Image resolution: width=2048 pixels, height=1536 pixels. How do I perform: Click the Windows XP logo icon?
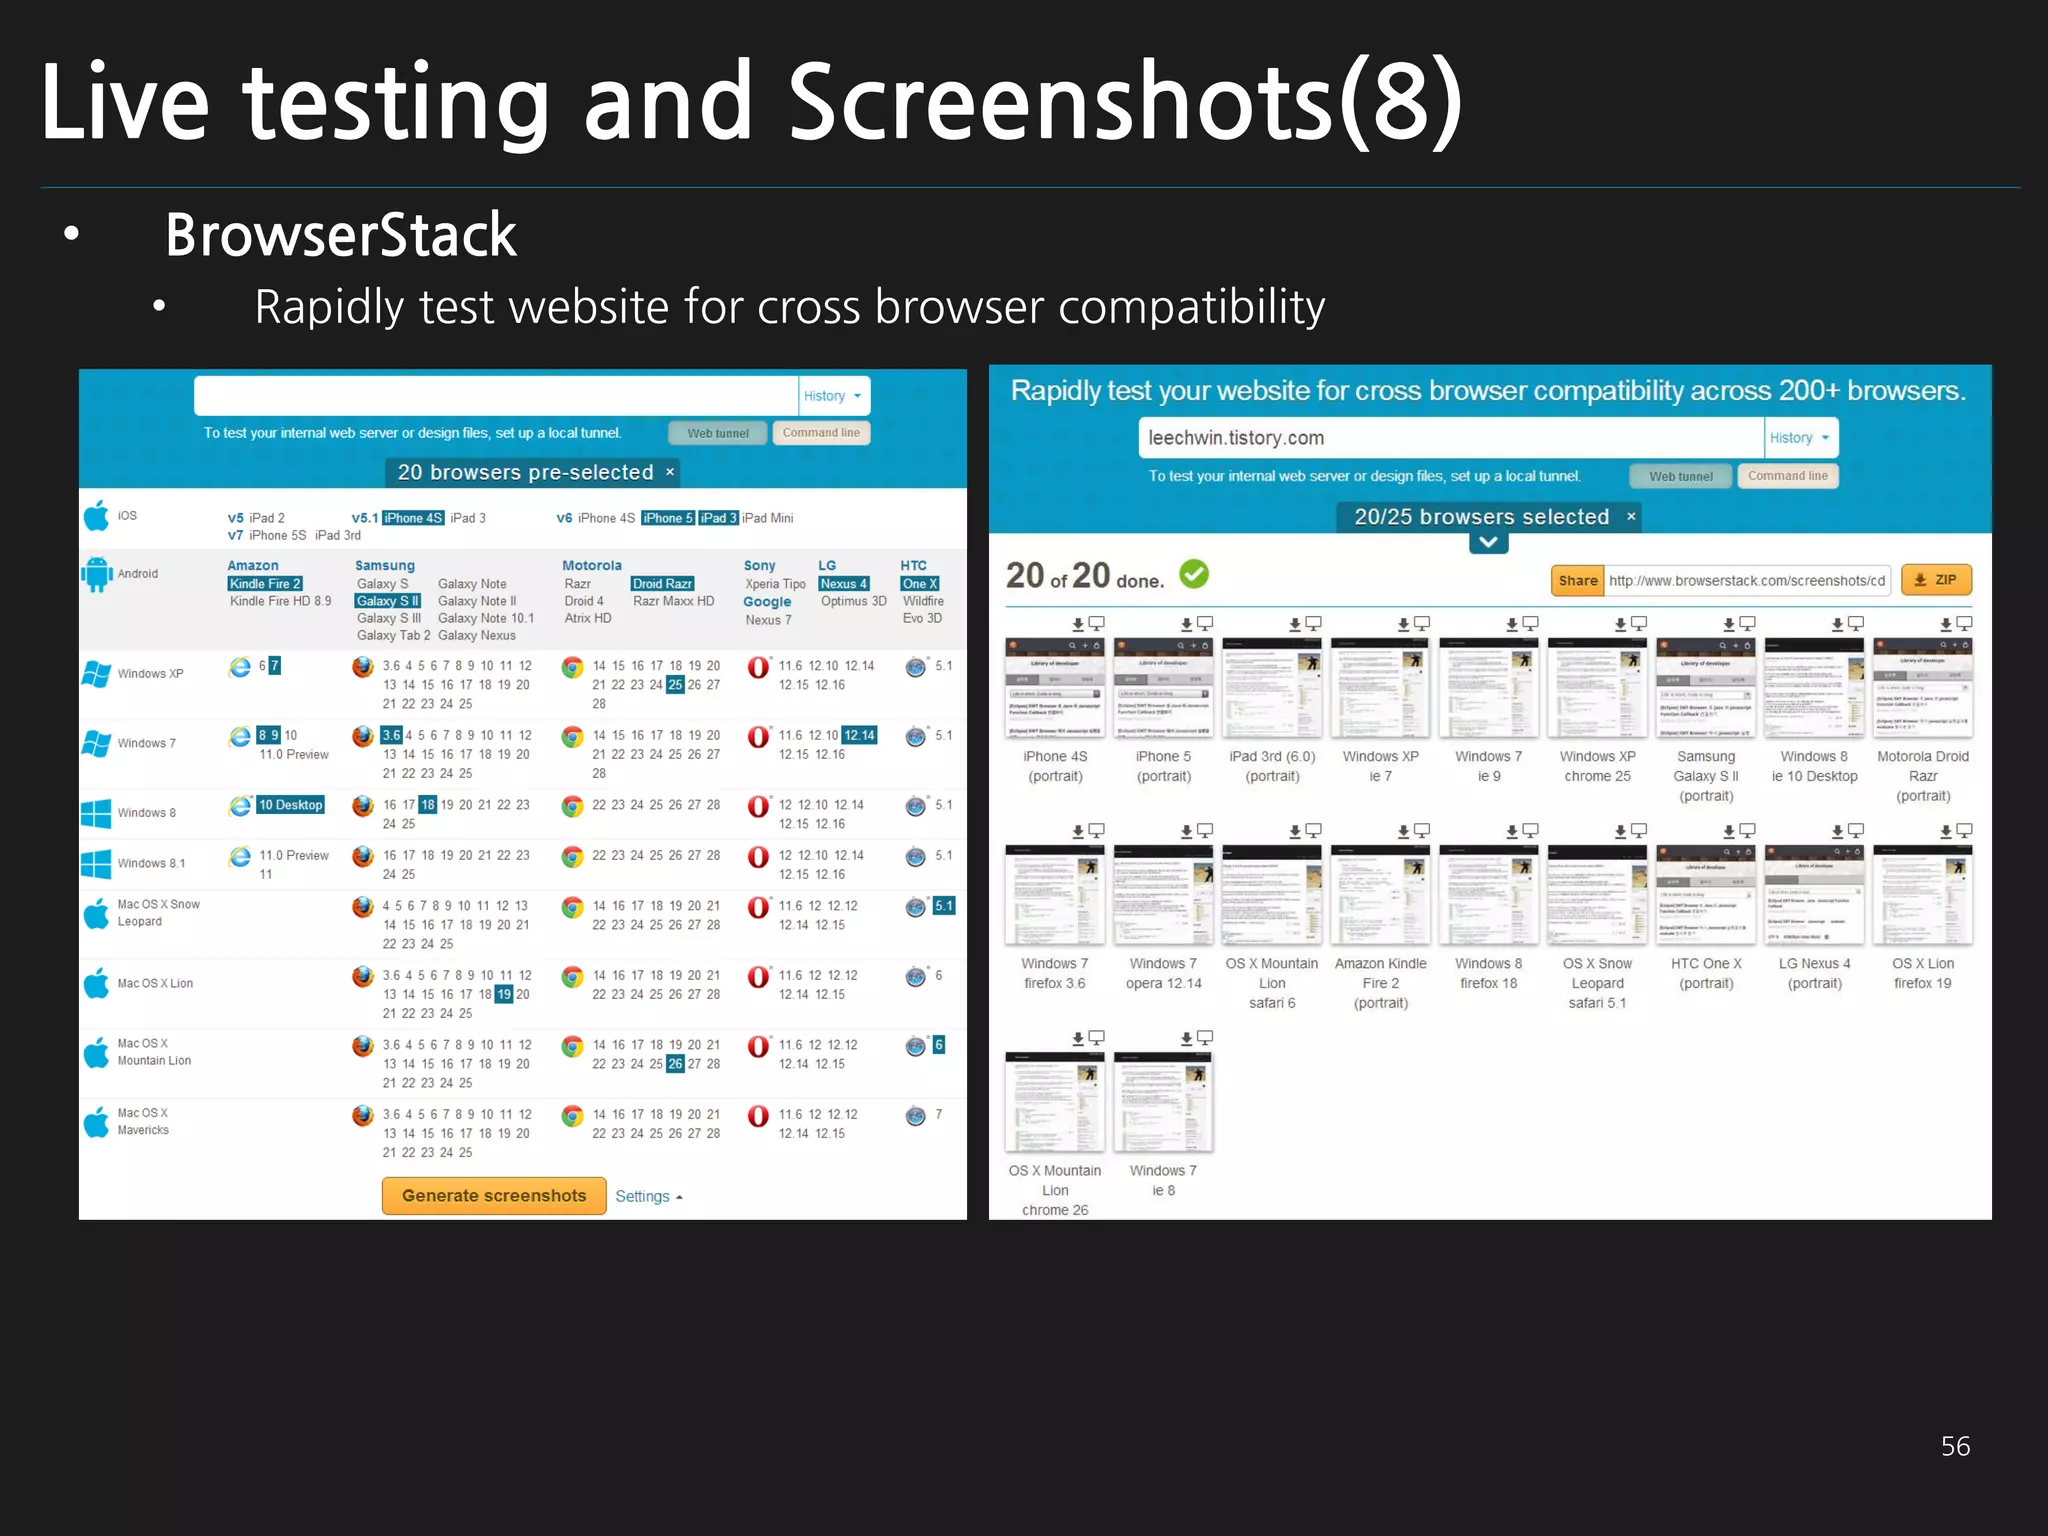96,673
